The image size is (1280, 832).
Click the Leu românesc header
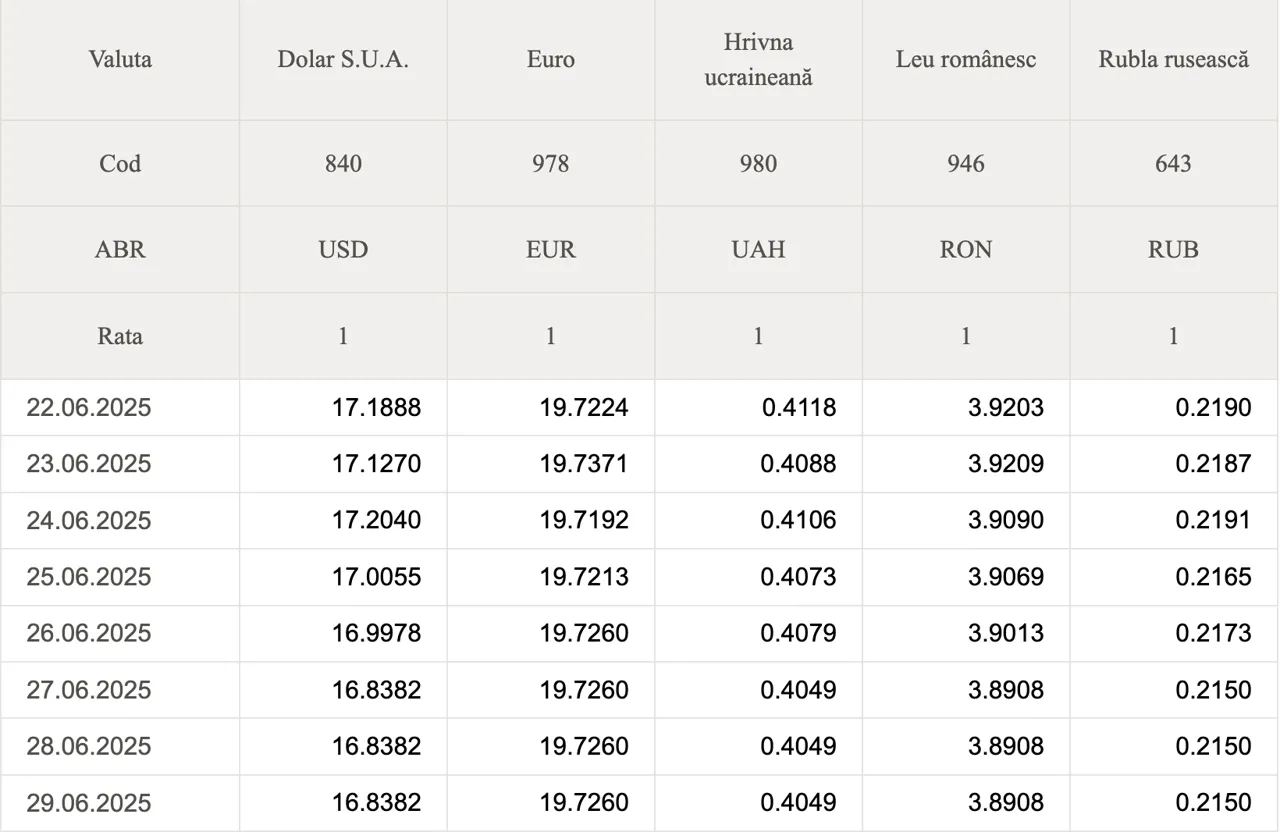pyautogui.click(x=966, y=59)
